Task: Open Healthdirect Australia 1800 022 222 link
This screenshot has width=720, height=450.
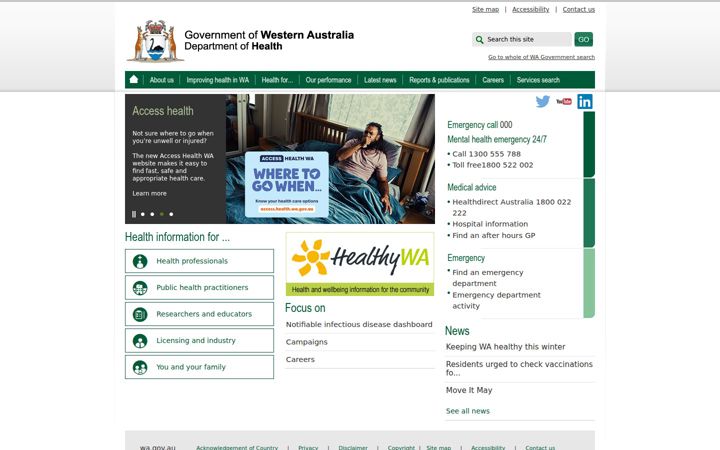Action: click(512, 208)
